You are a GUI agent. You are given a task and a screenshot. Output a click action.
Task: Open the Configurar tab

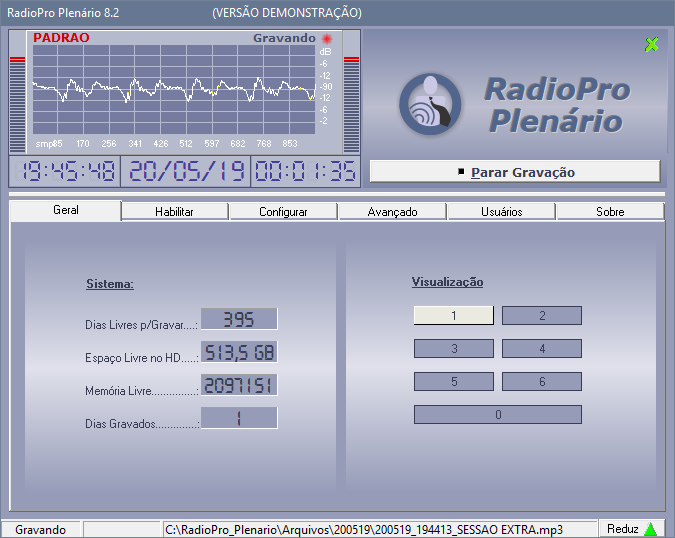283,212
